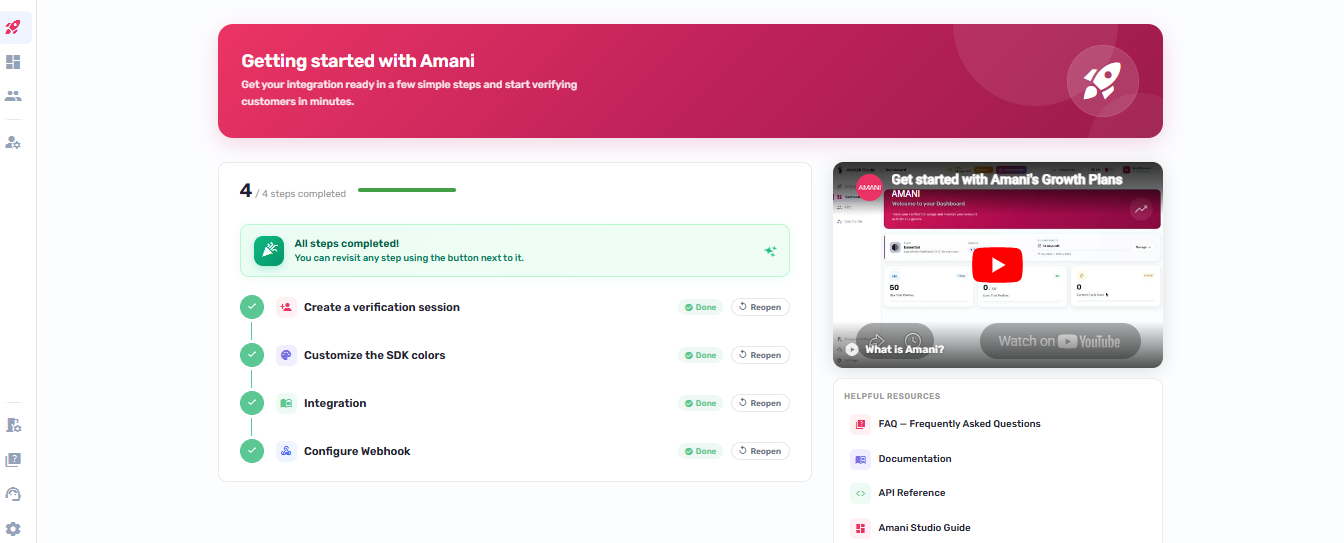Open the customers people sidebar icon

13,96
